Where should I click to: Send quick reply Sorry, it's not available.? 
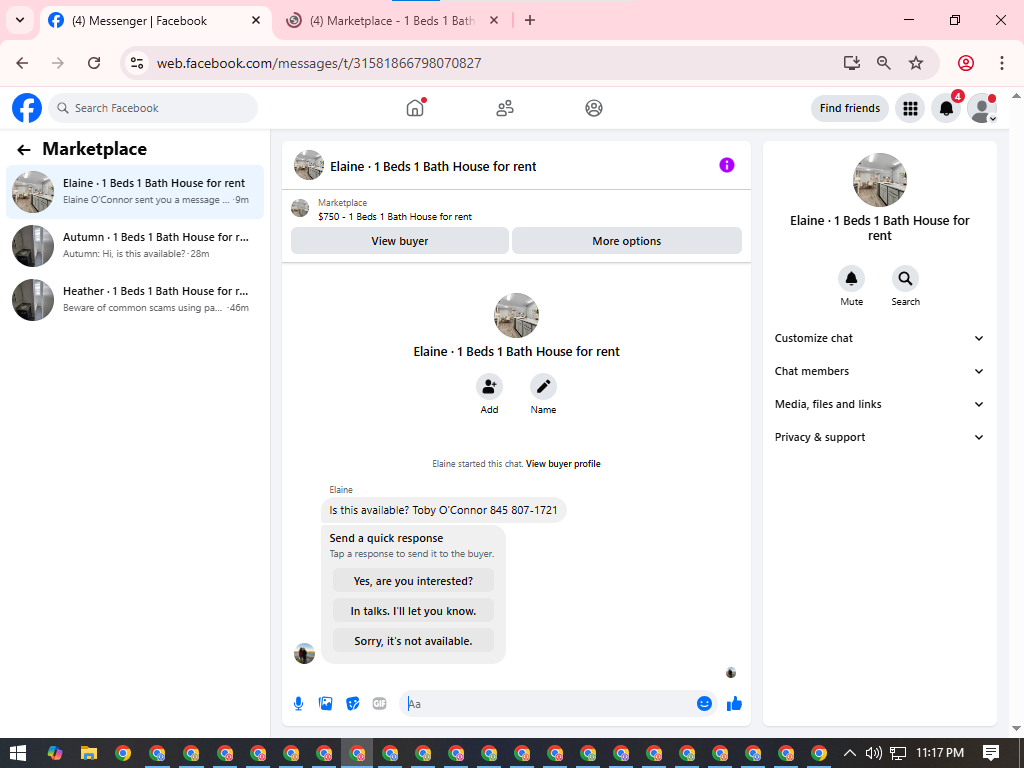pos(413,641)
